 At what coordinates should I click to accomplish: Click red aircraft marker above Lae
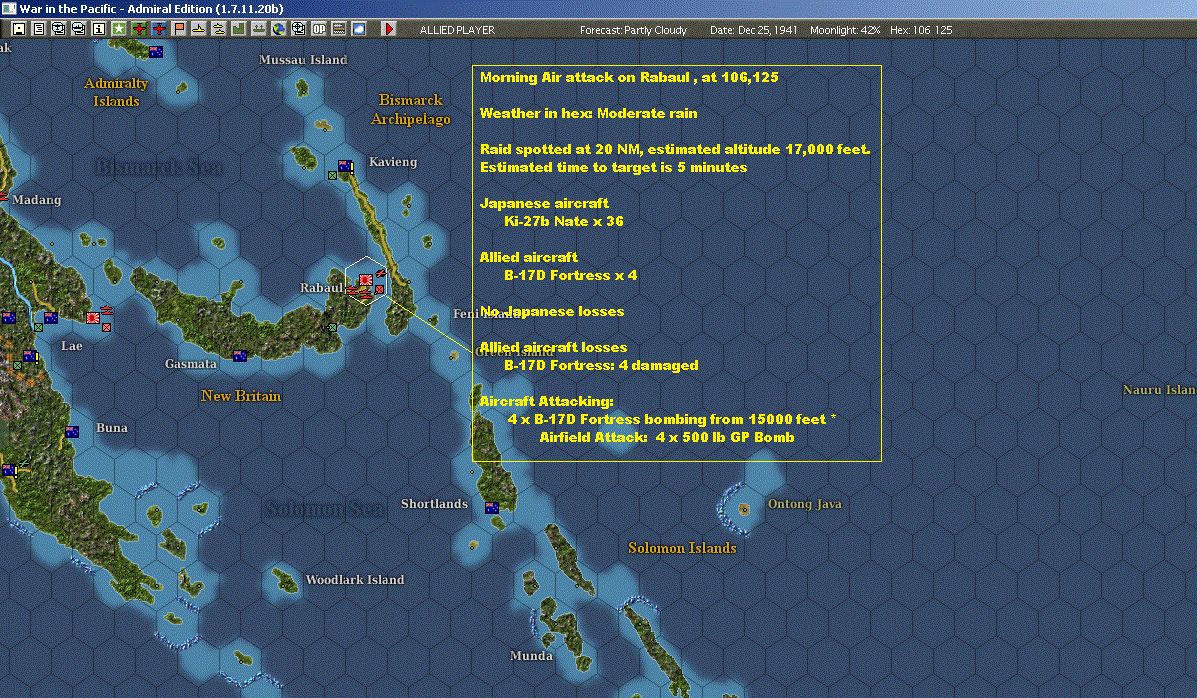[107, 310]
